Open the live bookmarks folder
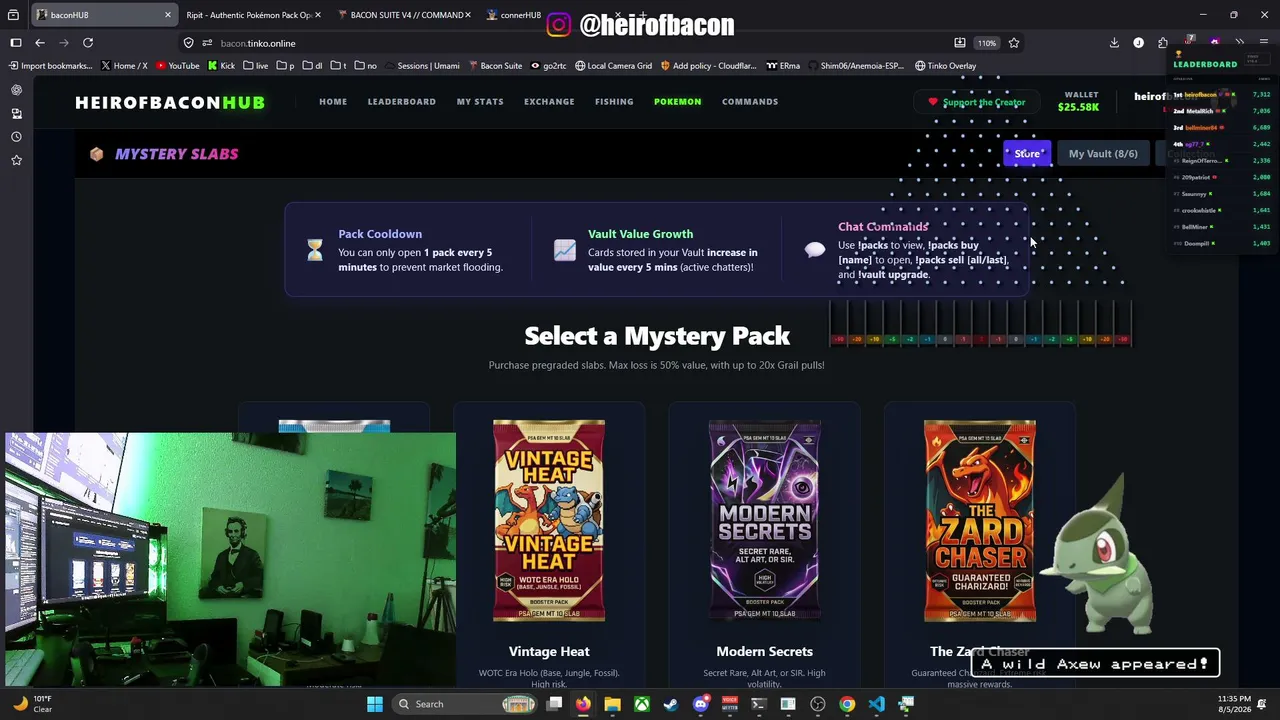 255,66
